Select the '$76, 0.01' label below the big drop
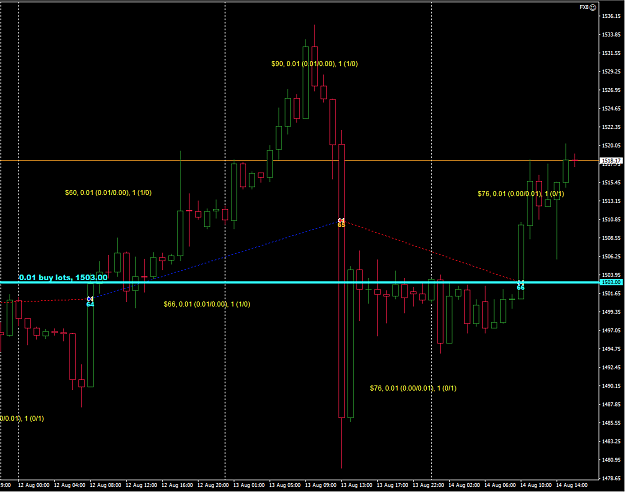Screen dimensions: 625x492 [413, 388]
